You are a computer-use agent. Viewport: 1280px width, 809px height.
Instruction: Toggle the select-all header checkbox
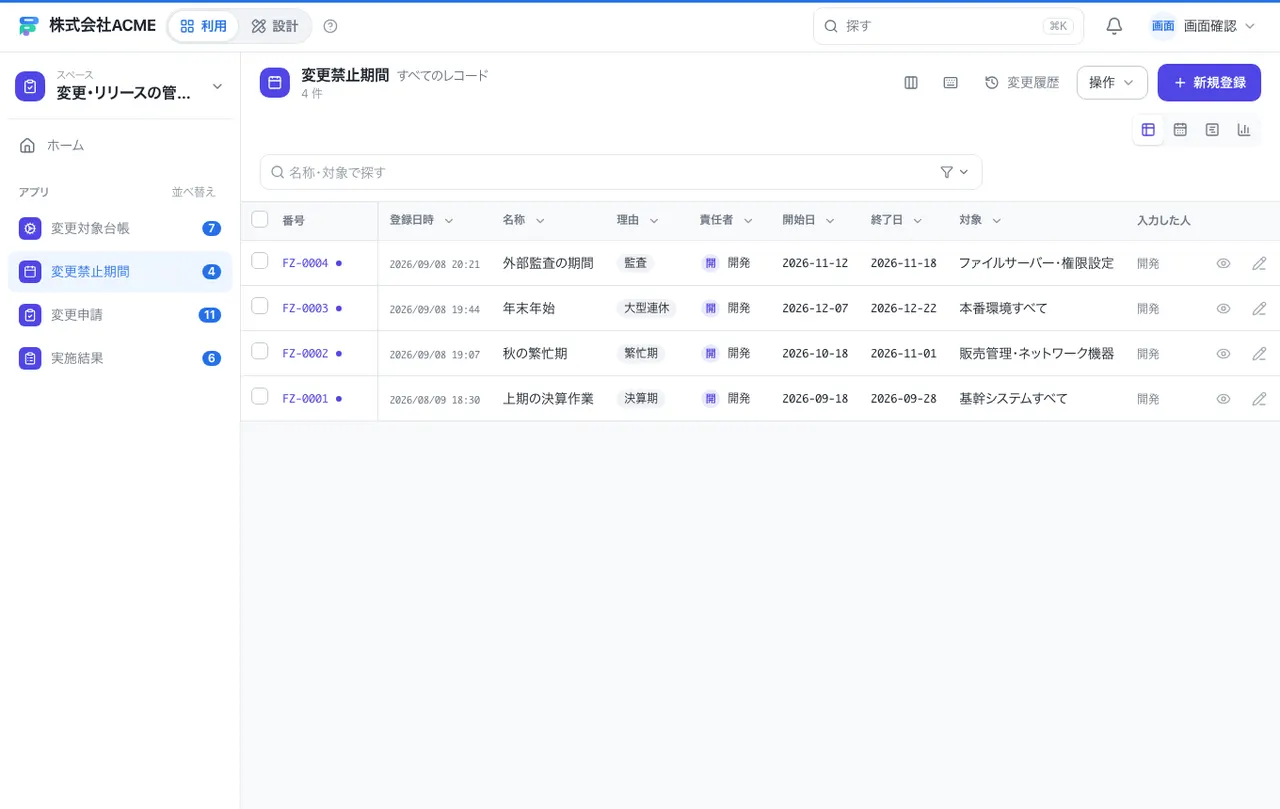click(260, 219)
